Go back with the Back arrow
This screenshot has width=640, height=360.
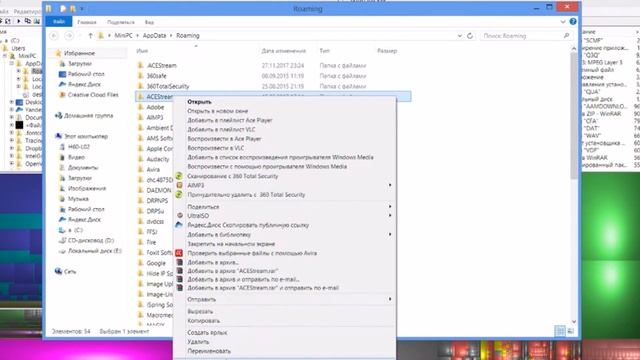click(x=54, y=36)
